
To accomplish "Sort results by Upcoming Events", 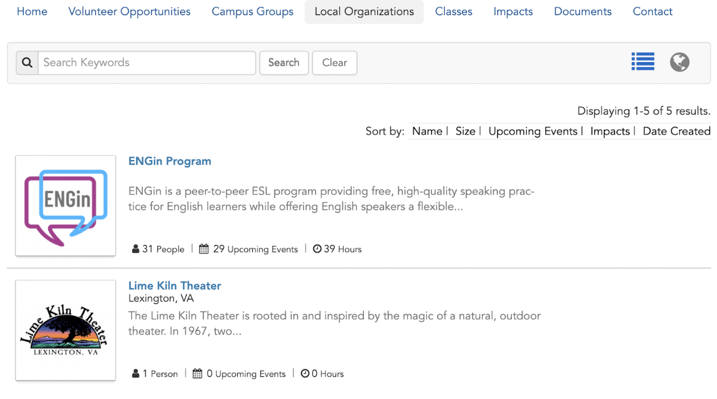I will 533,131.
